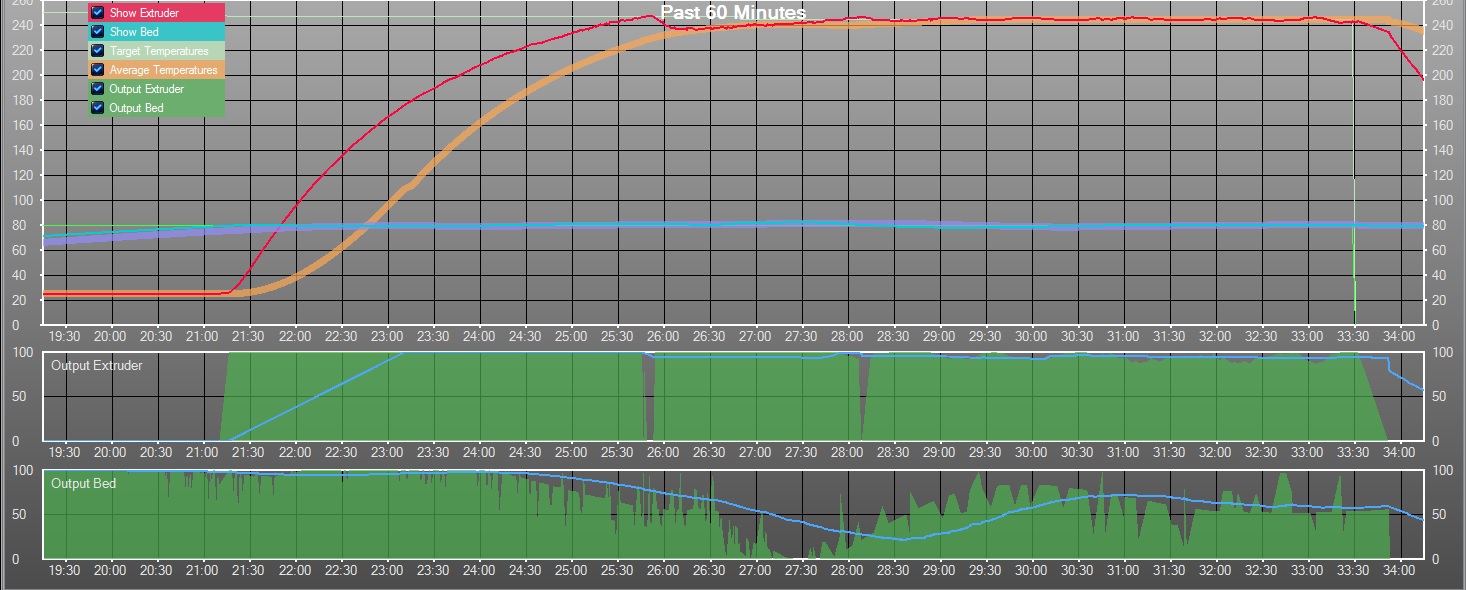Click 26:00 tick below the temperature graph
The width and height of the screenshot is (1466, 590).
(663, 339)
